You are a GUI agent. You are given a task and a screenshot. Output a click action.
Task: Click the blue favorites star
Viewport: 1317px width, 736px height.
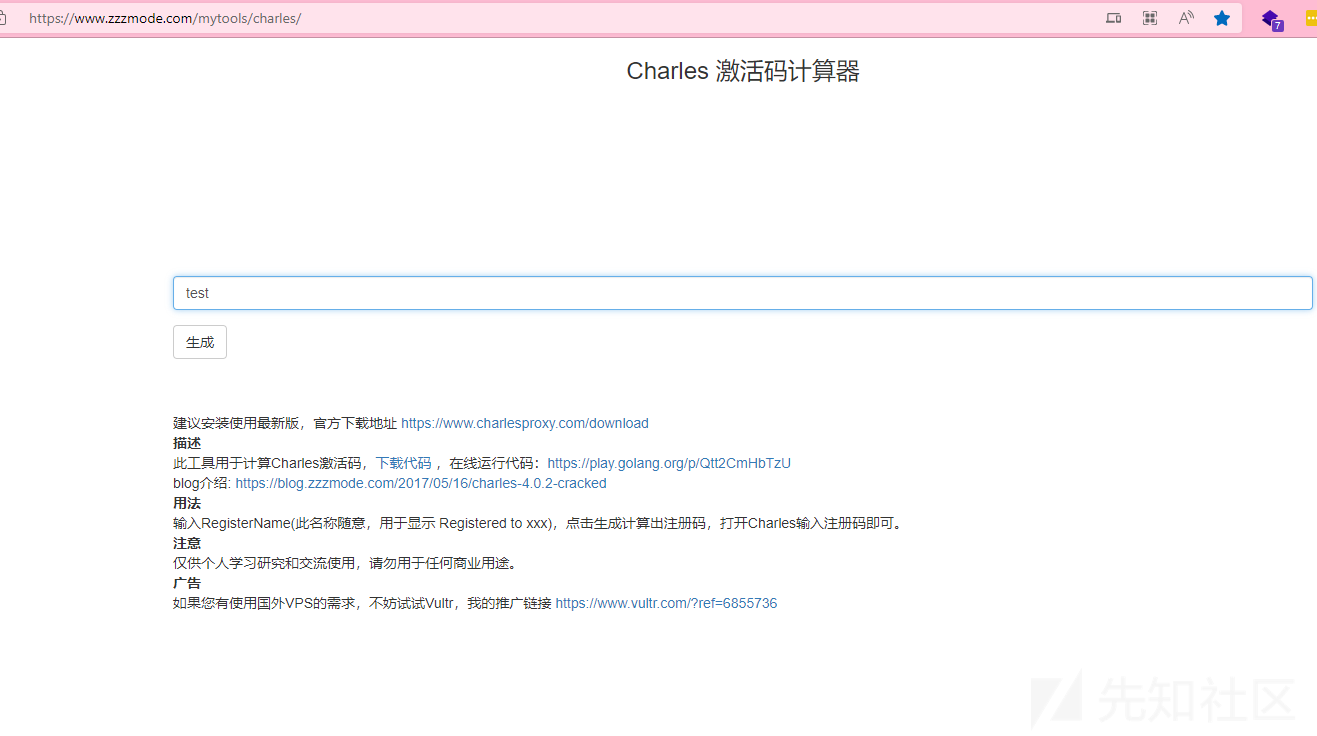1222,18
